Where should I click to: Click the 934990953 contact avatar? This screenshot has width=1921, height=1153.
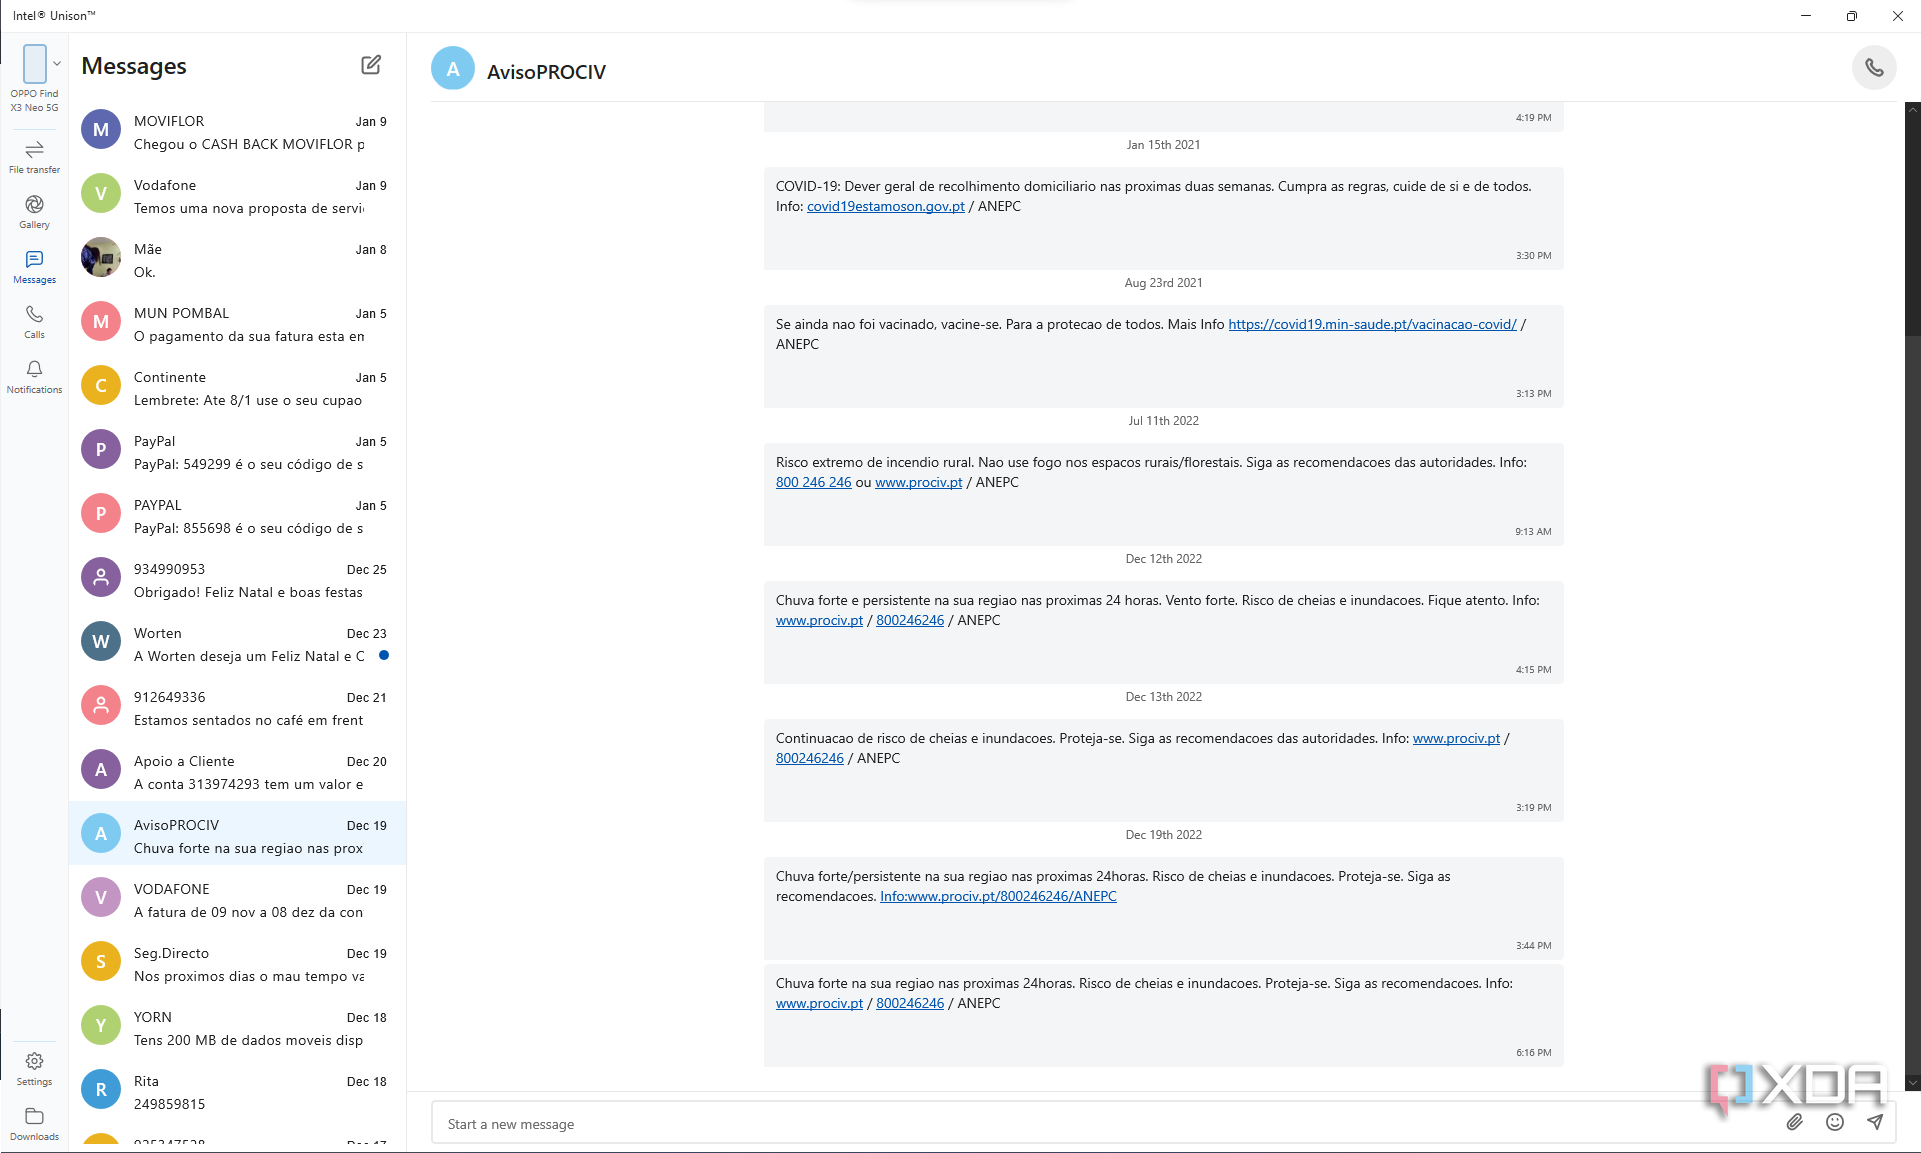(101, 578)
